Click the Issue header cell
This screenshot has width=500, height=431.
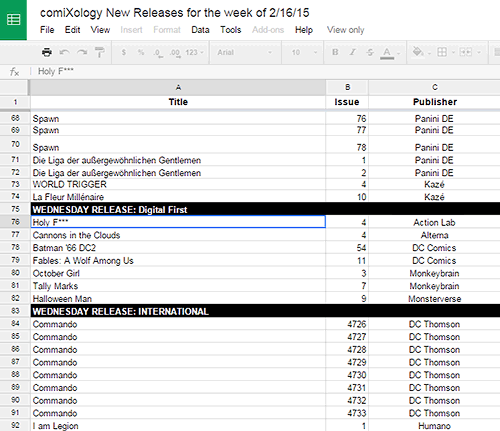(347, 102)
